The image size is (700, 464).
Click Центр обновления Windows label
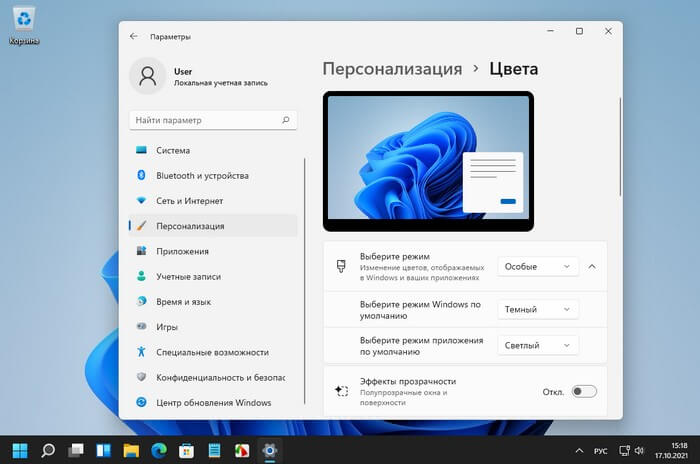click(x=213, y=402)
